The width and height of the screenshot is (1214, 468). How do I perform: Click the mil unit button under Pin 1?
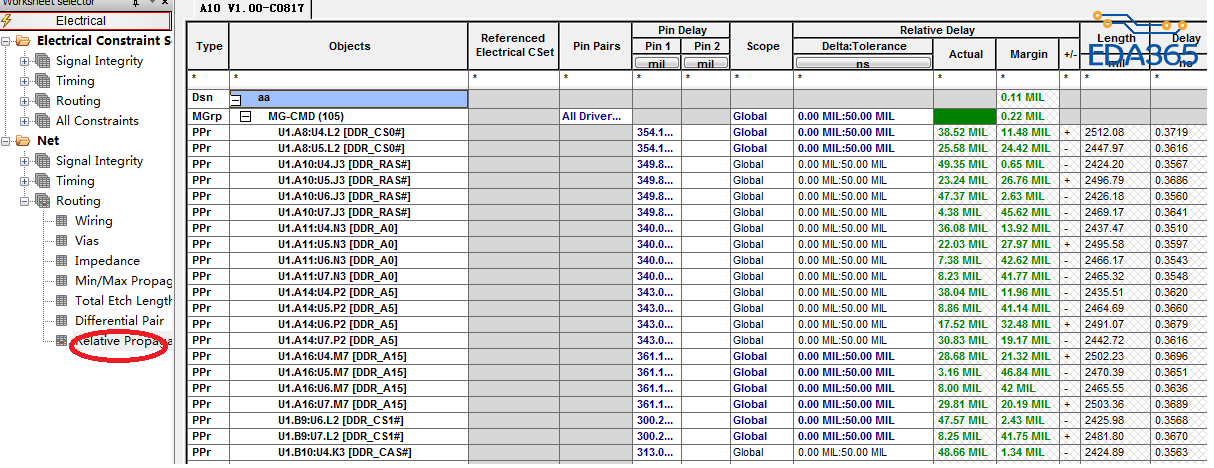[657, 63]
